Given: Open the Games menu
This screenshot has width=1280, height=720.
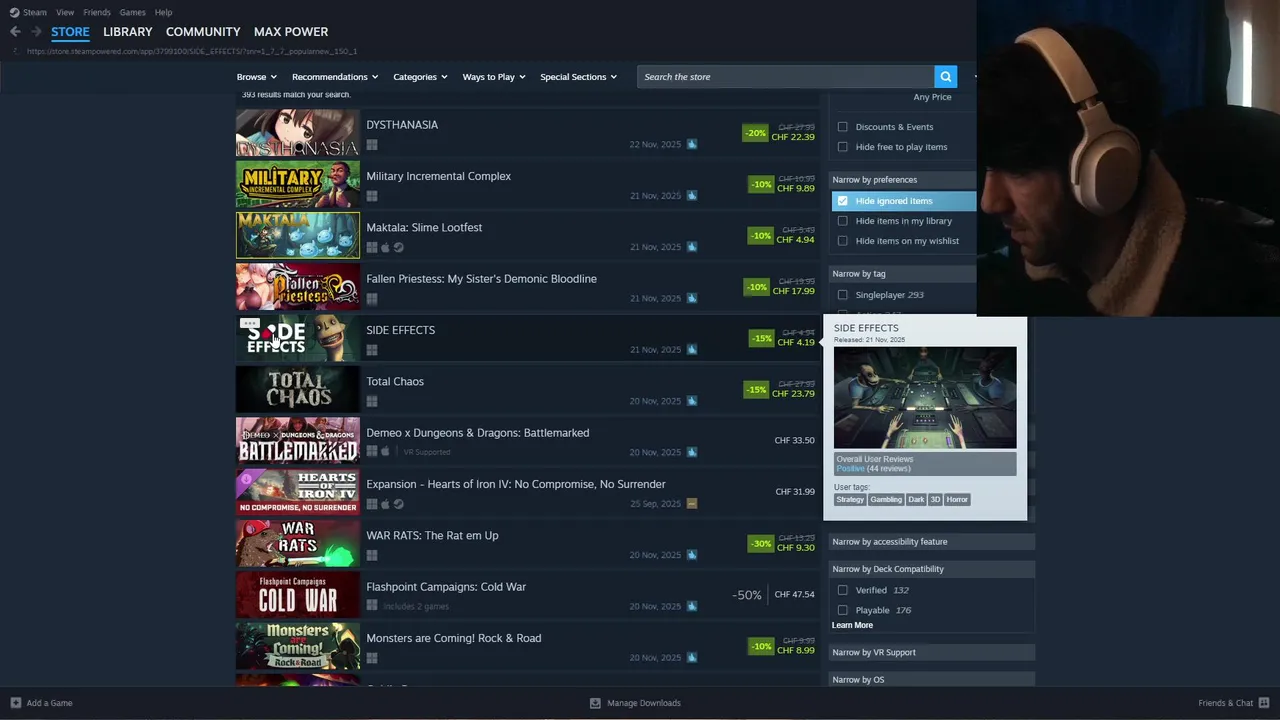Looking at the screenshot, I should (x=132, y=12).
